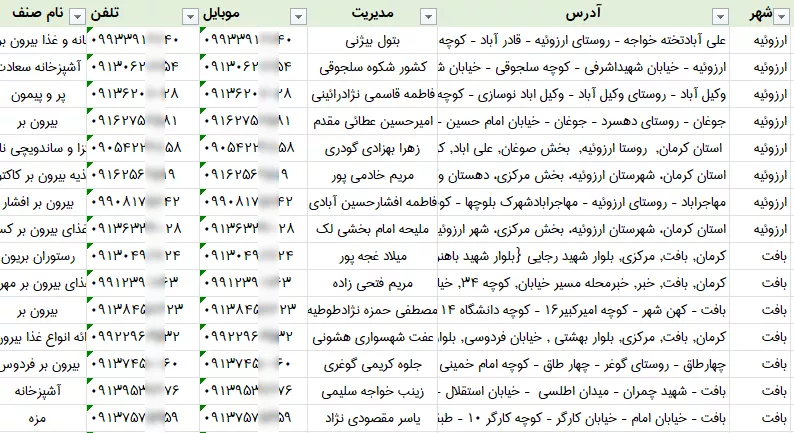Select the نام صنف header cell text
794x433 pixels.
(x=38, y=14)
